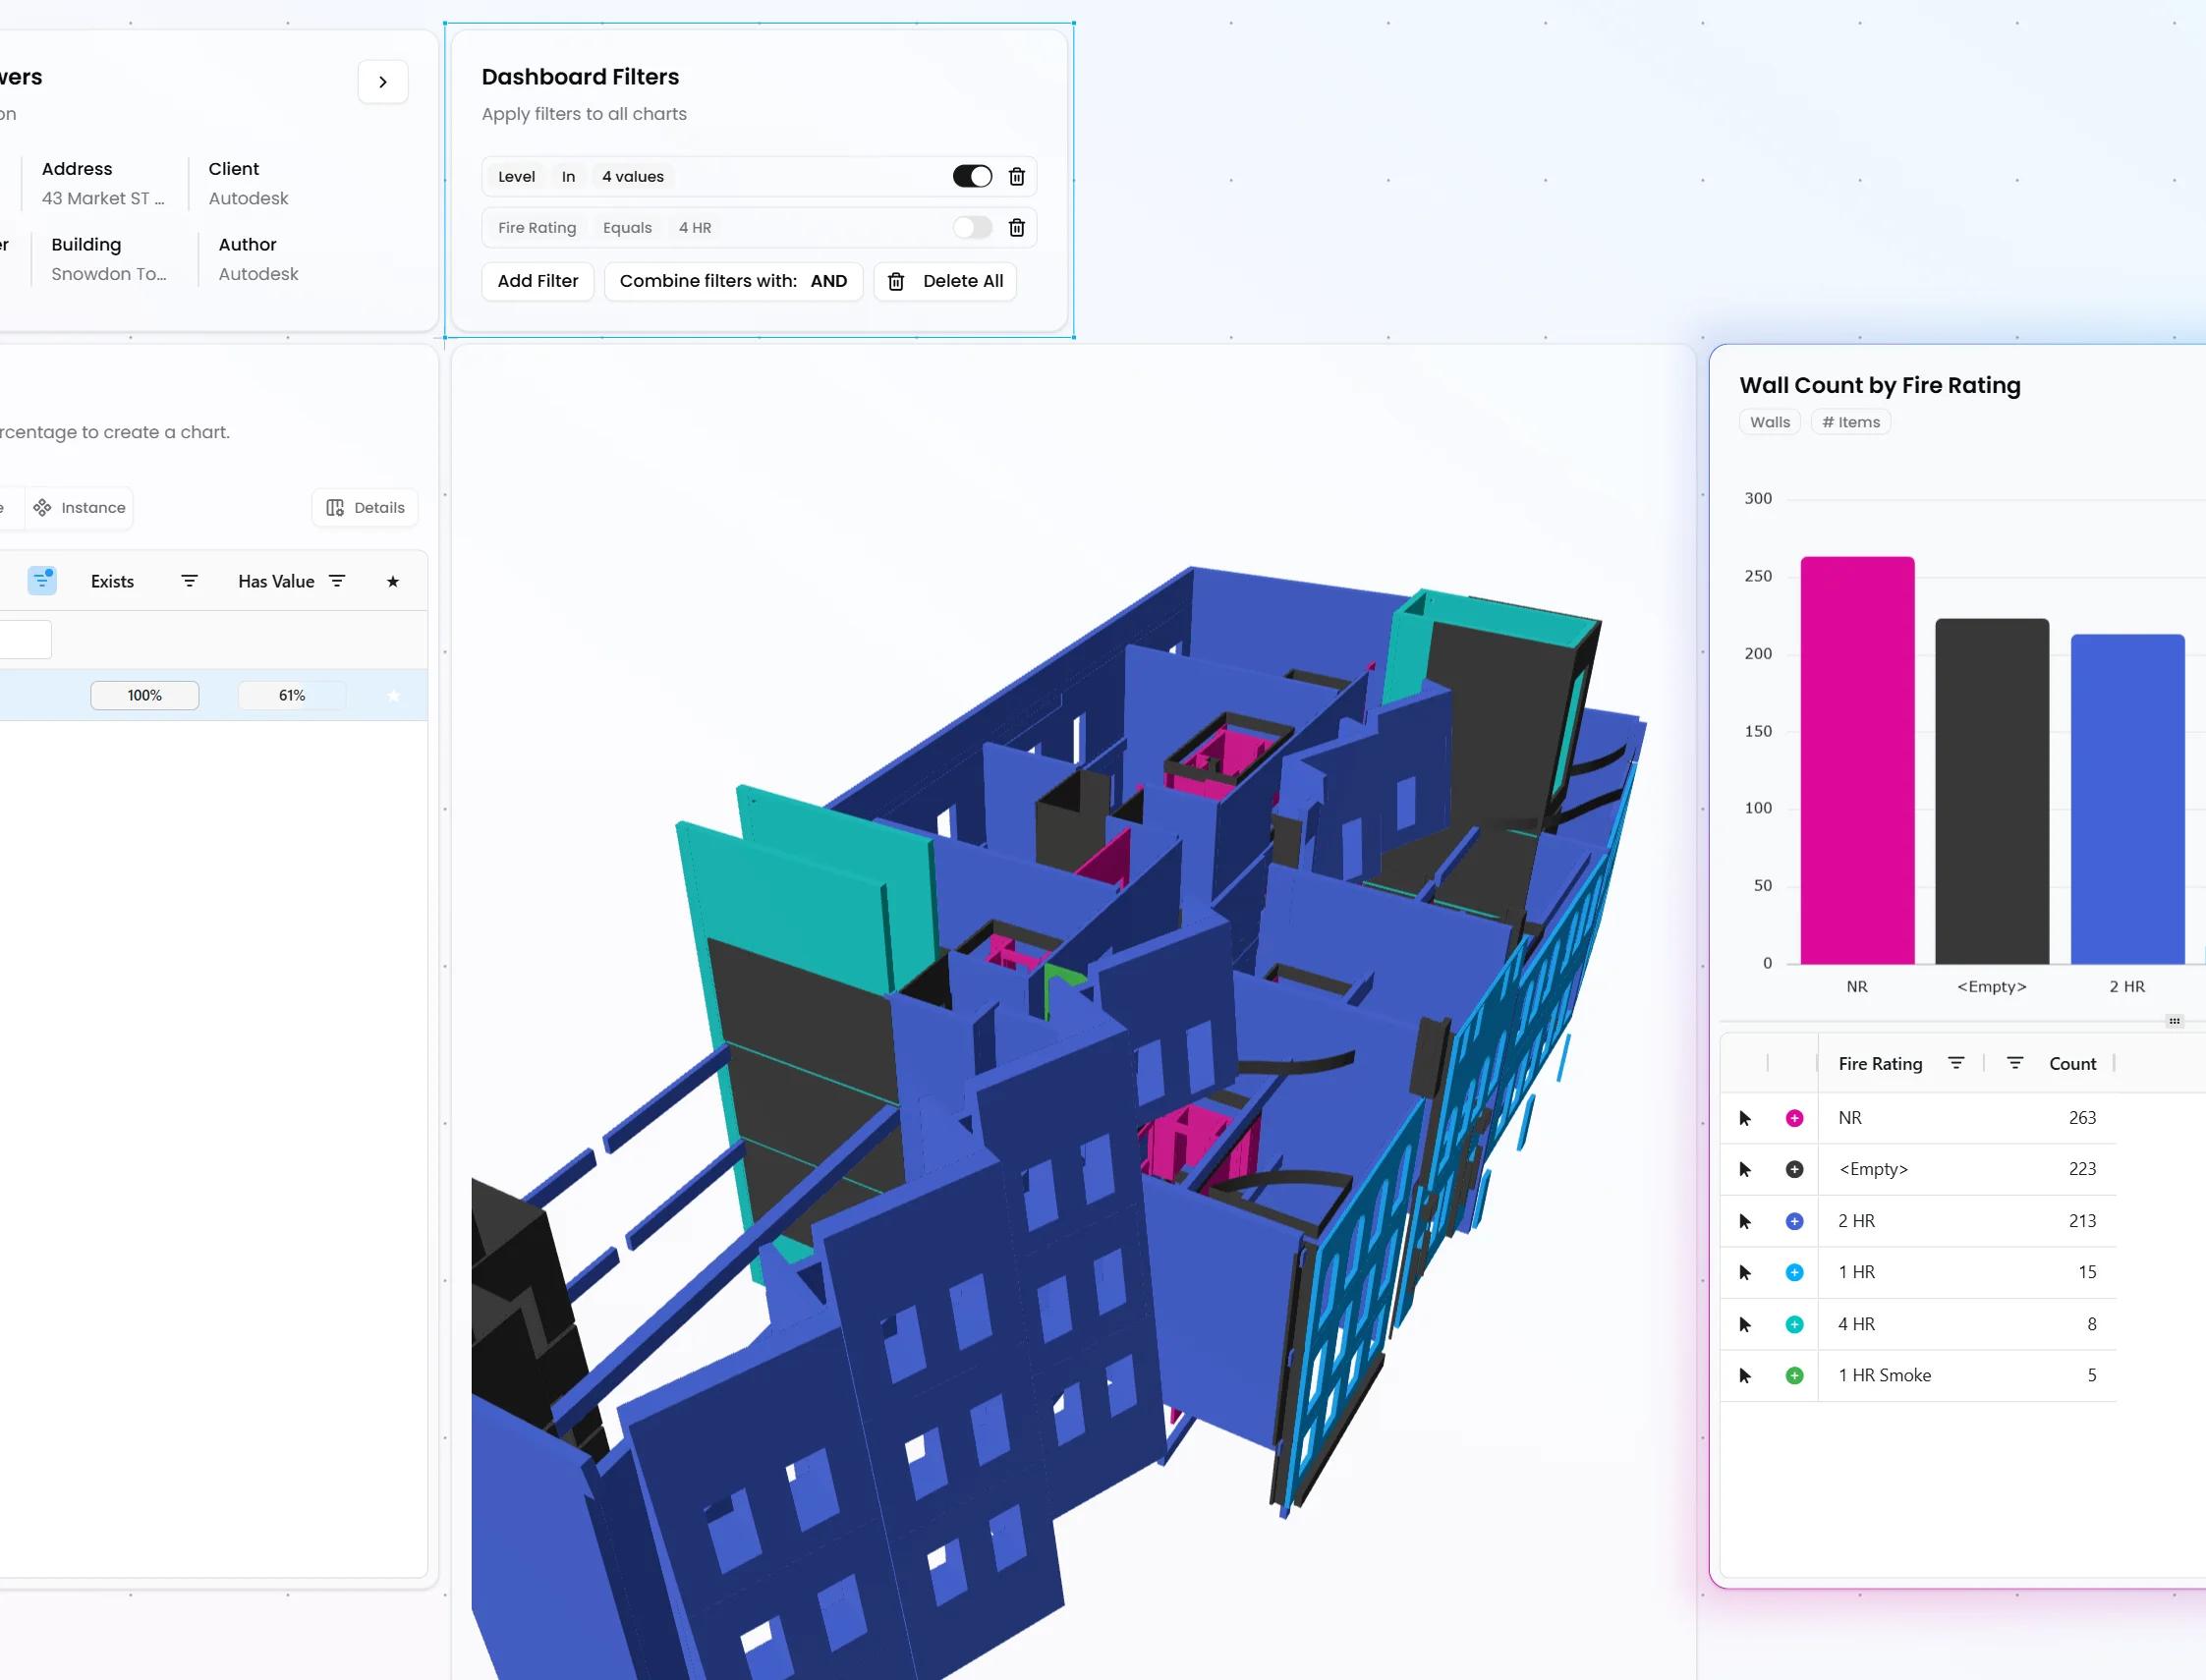This screenshot has width=2206, height=1680.
Task: Click the star favorites column icon
Action: [x=393, y=581]
